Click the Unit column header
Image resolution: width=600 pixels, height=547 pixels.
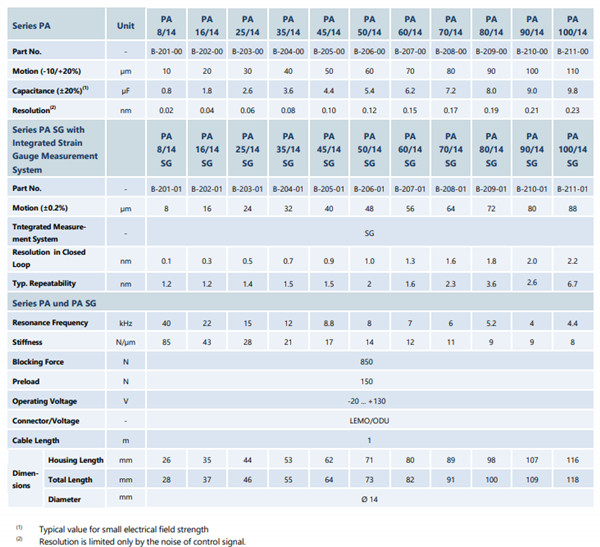pyautogui.click(x=126, y=26)
